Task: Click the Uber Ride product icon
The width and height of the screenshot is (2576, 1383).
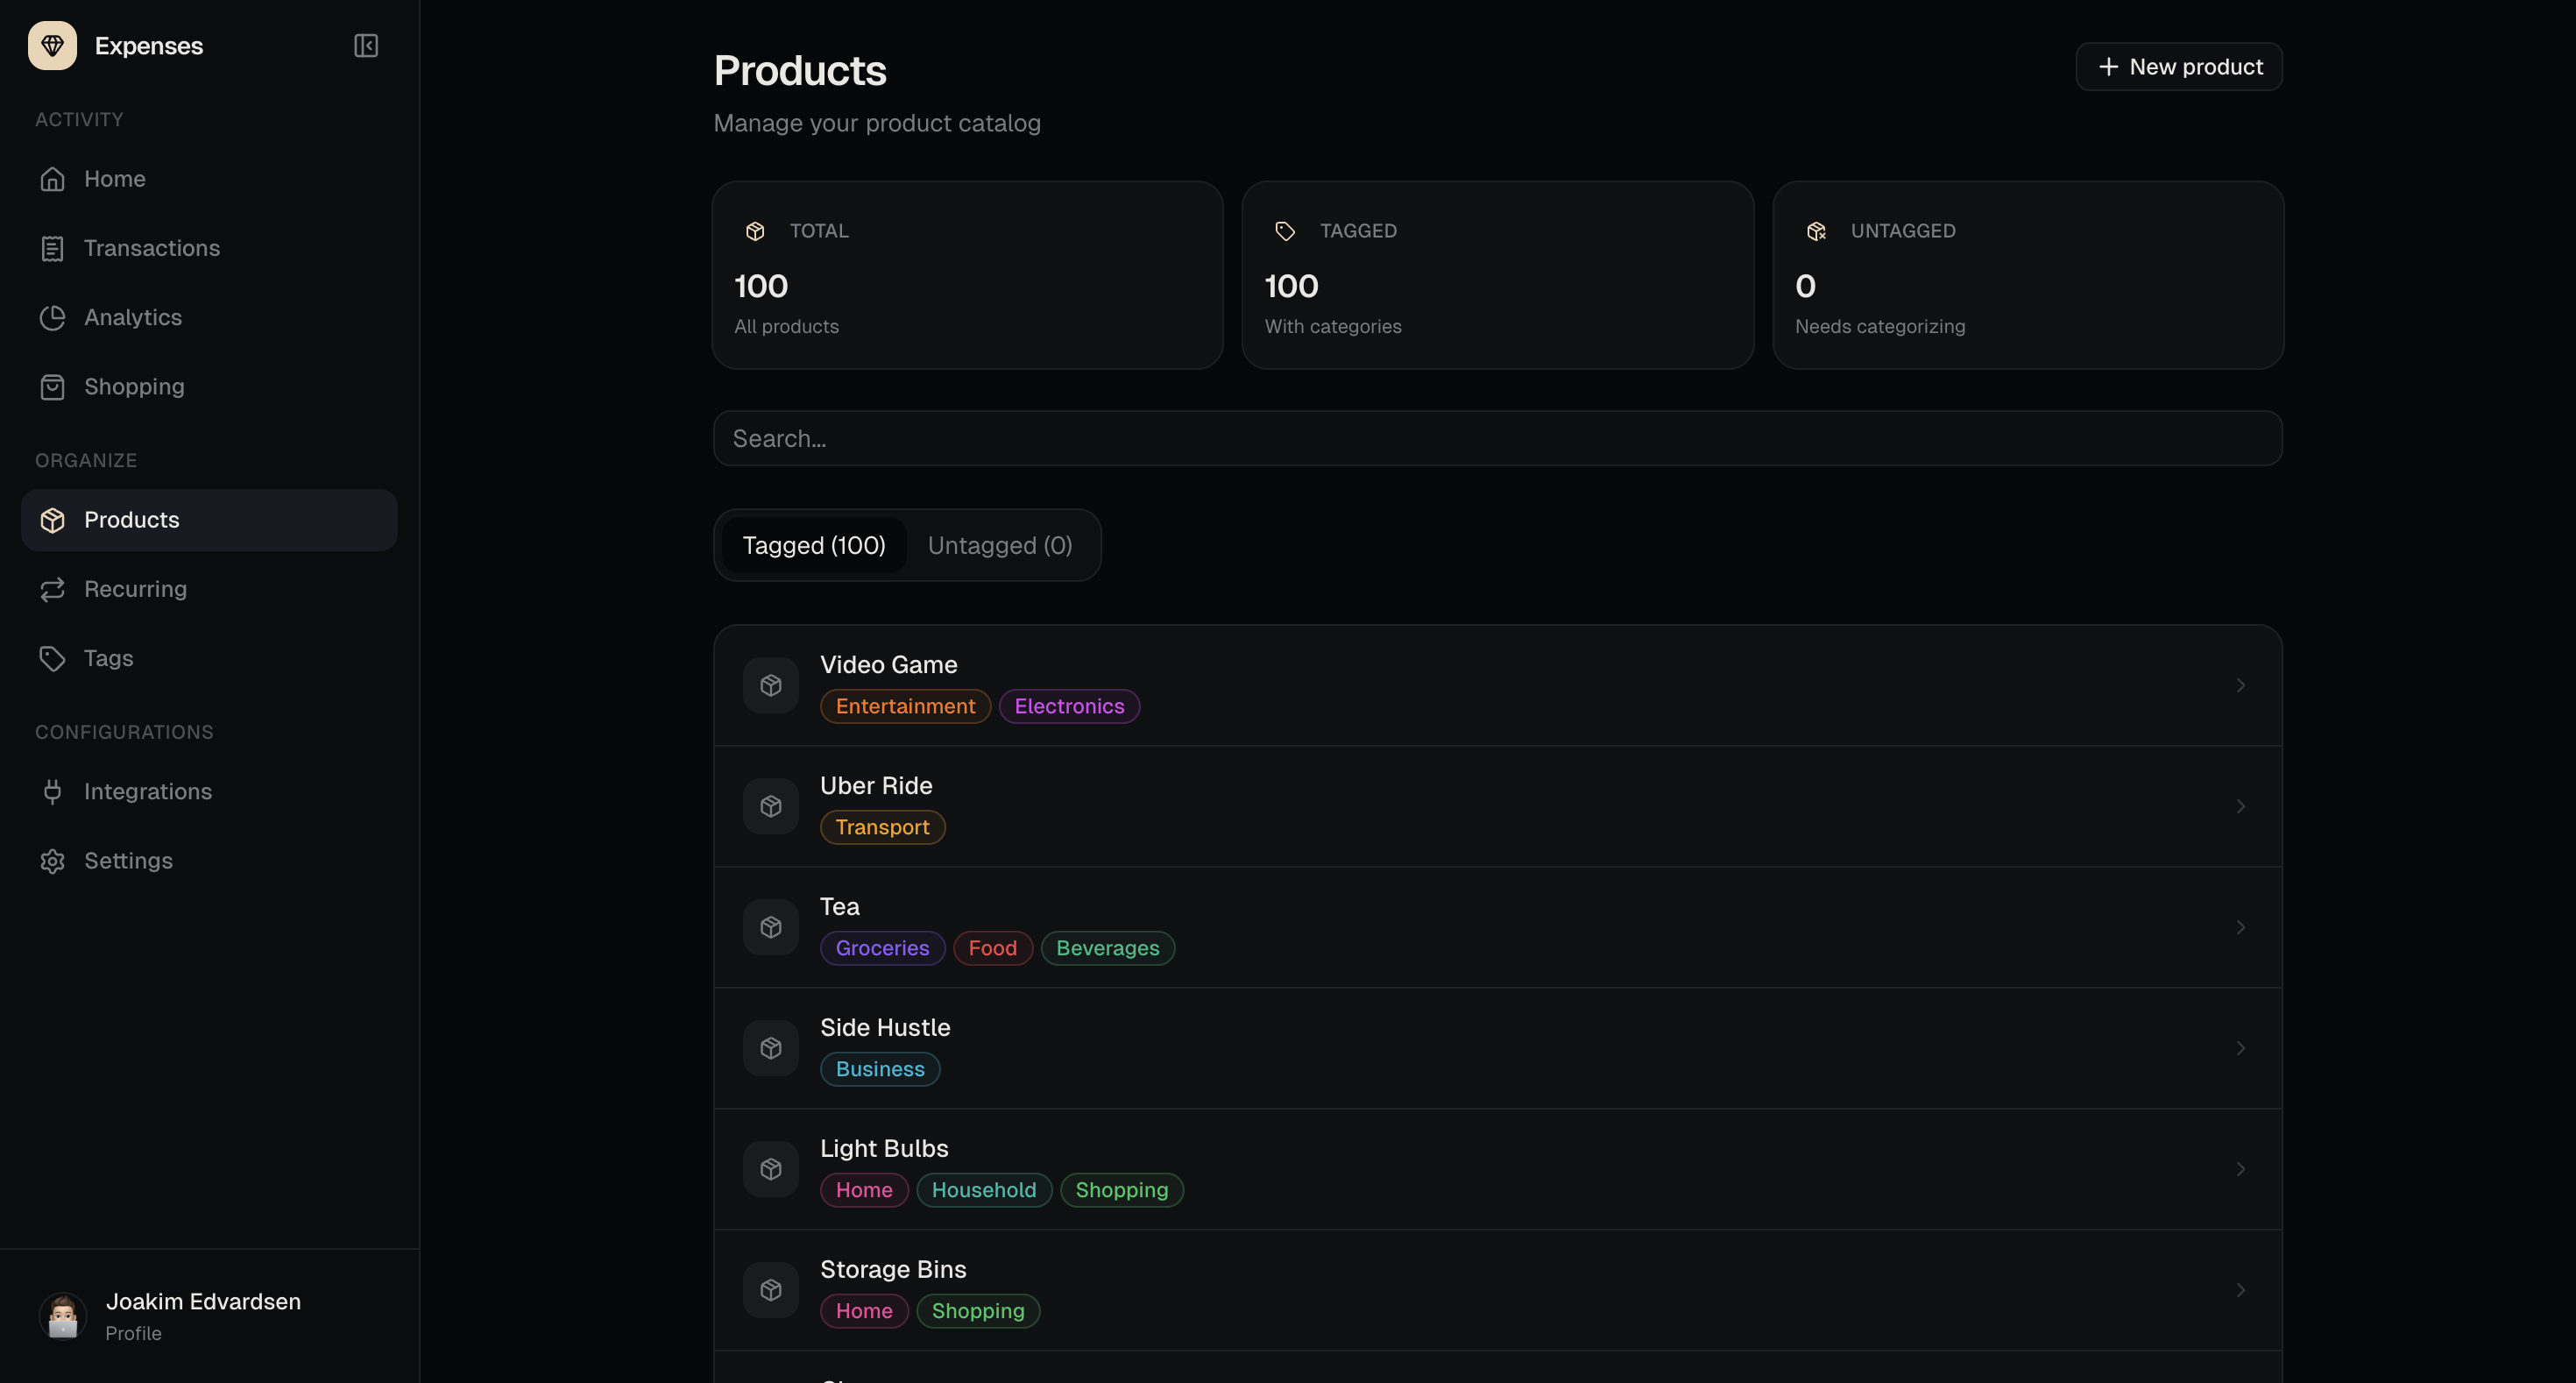Action: pyautogui.click(x=770, y=806)
